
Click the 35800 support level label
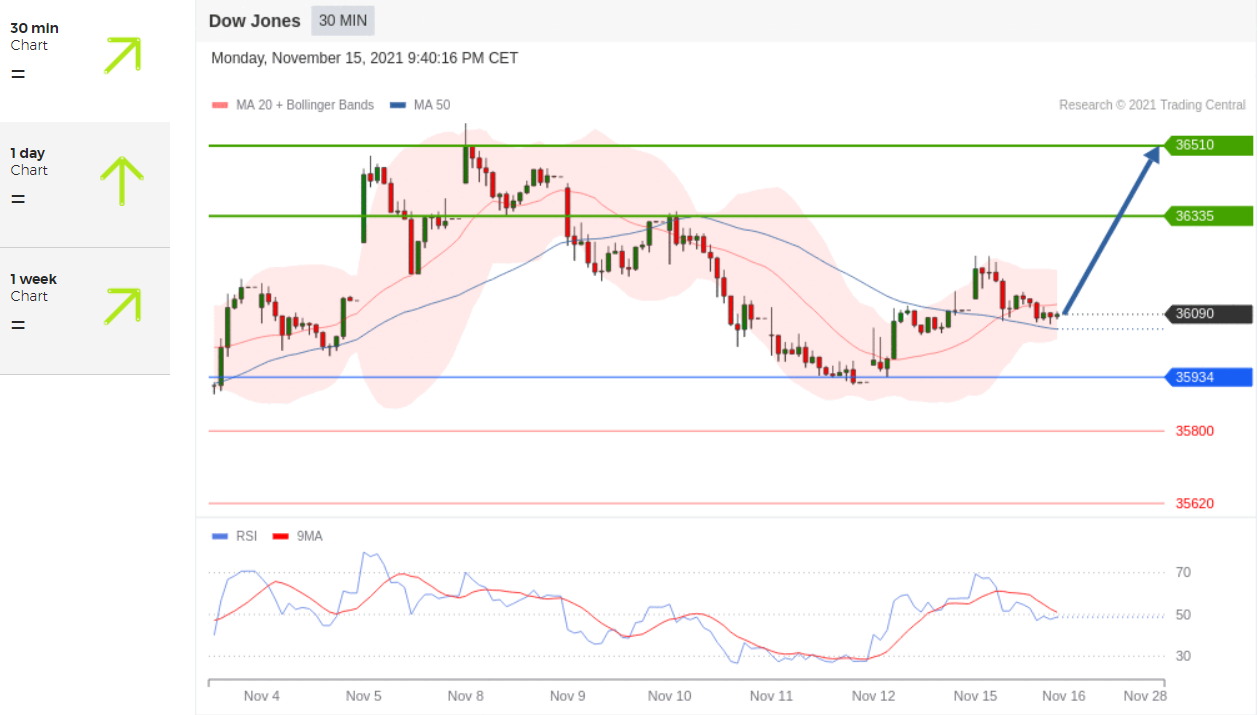tap(1195, 431)
